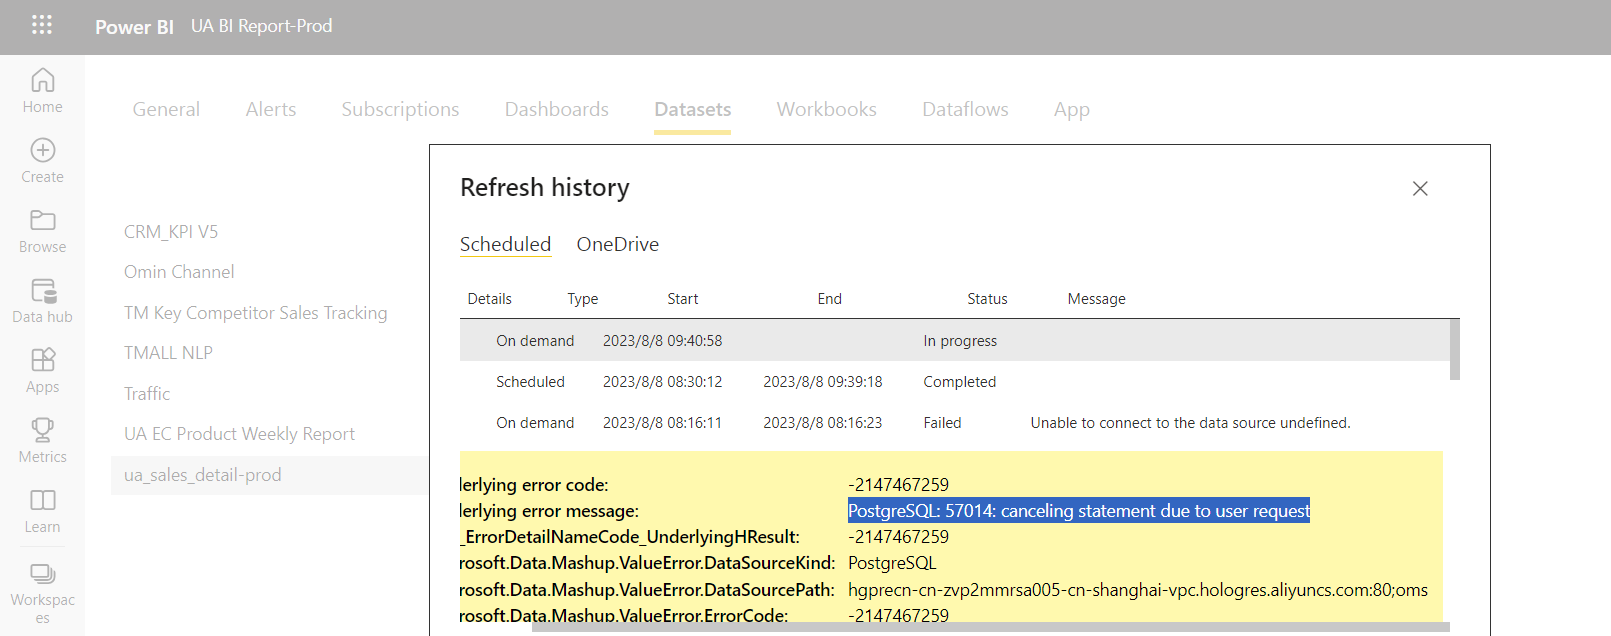
Task: Go to Home in the sidebar
Action: (42, 90)
